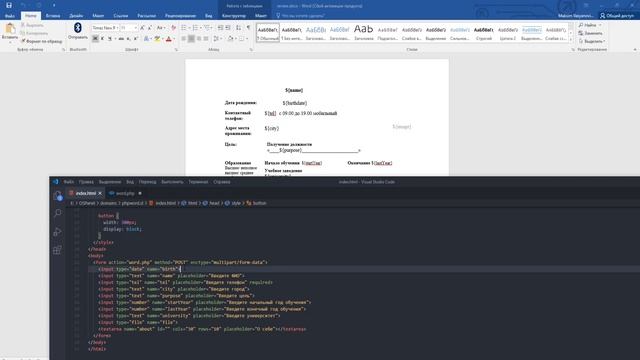Open the Файл tab in Word

click(10, 16)
